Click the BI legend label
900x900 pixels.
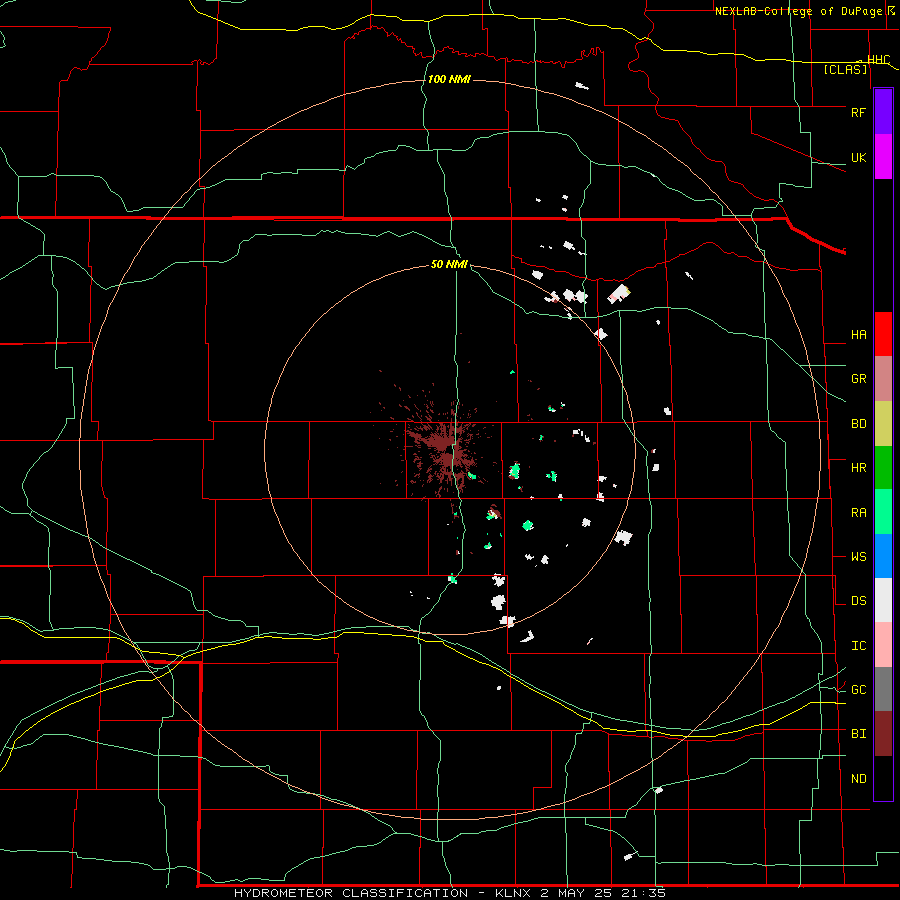pyautogui.click(x=858, y=733)
